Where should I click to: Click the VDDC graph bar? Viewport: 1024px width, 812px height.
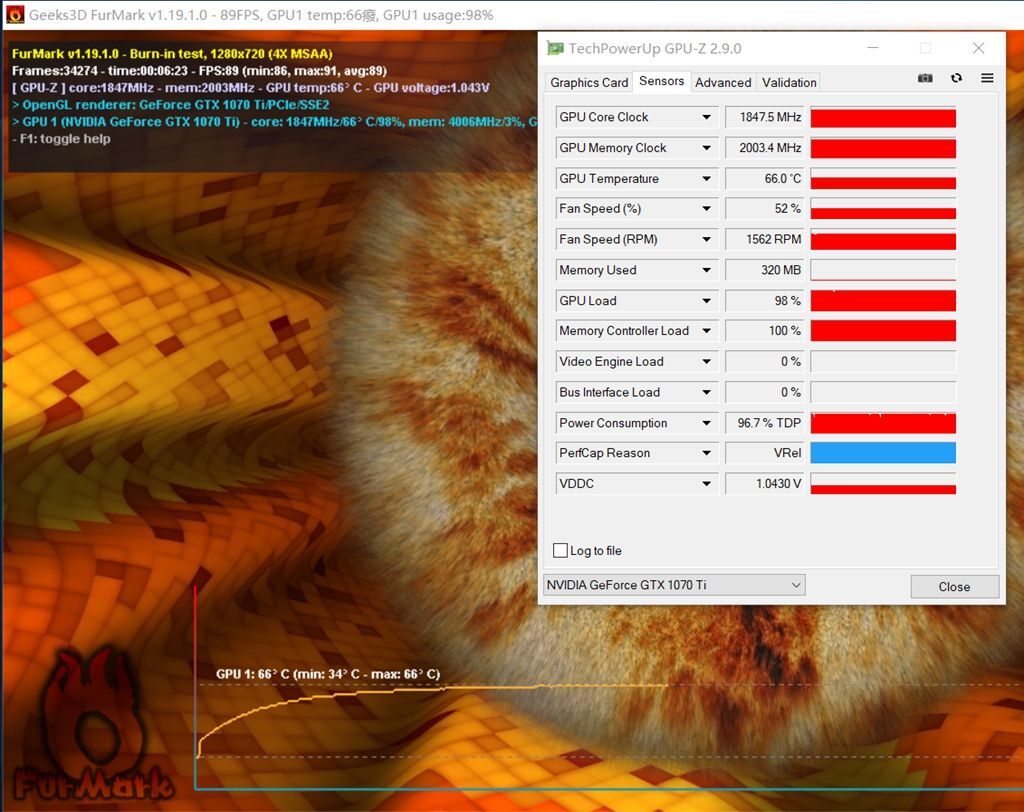point(883,483)
